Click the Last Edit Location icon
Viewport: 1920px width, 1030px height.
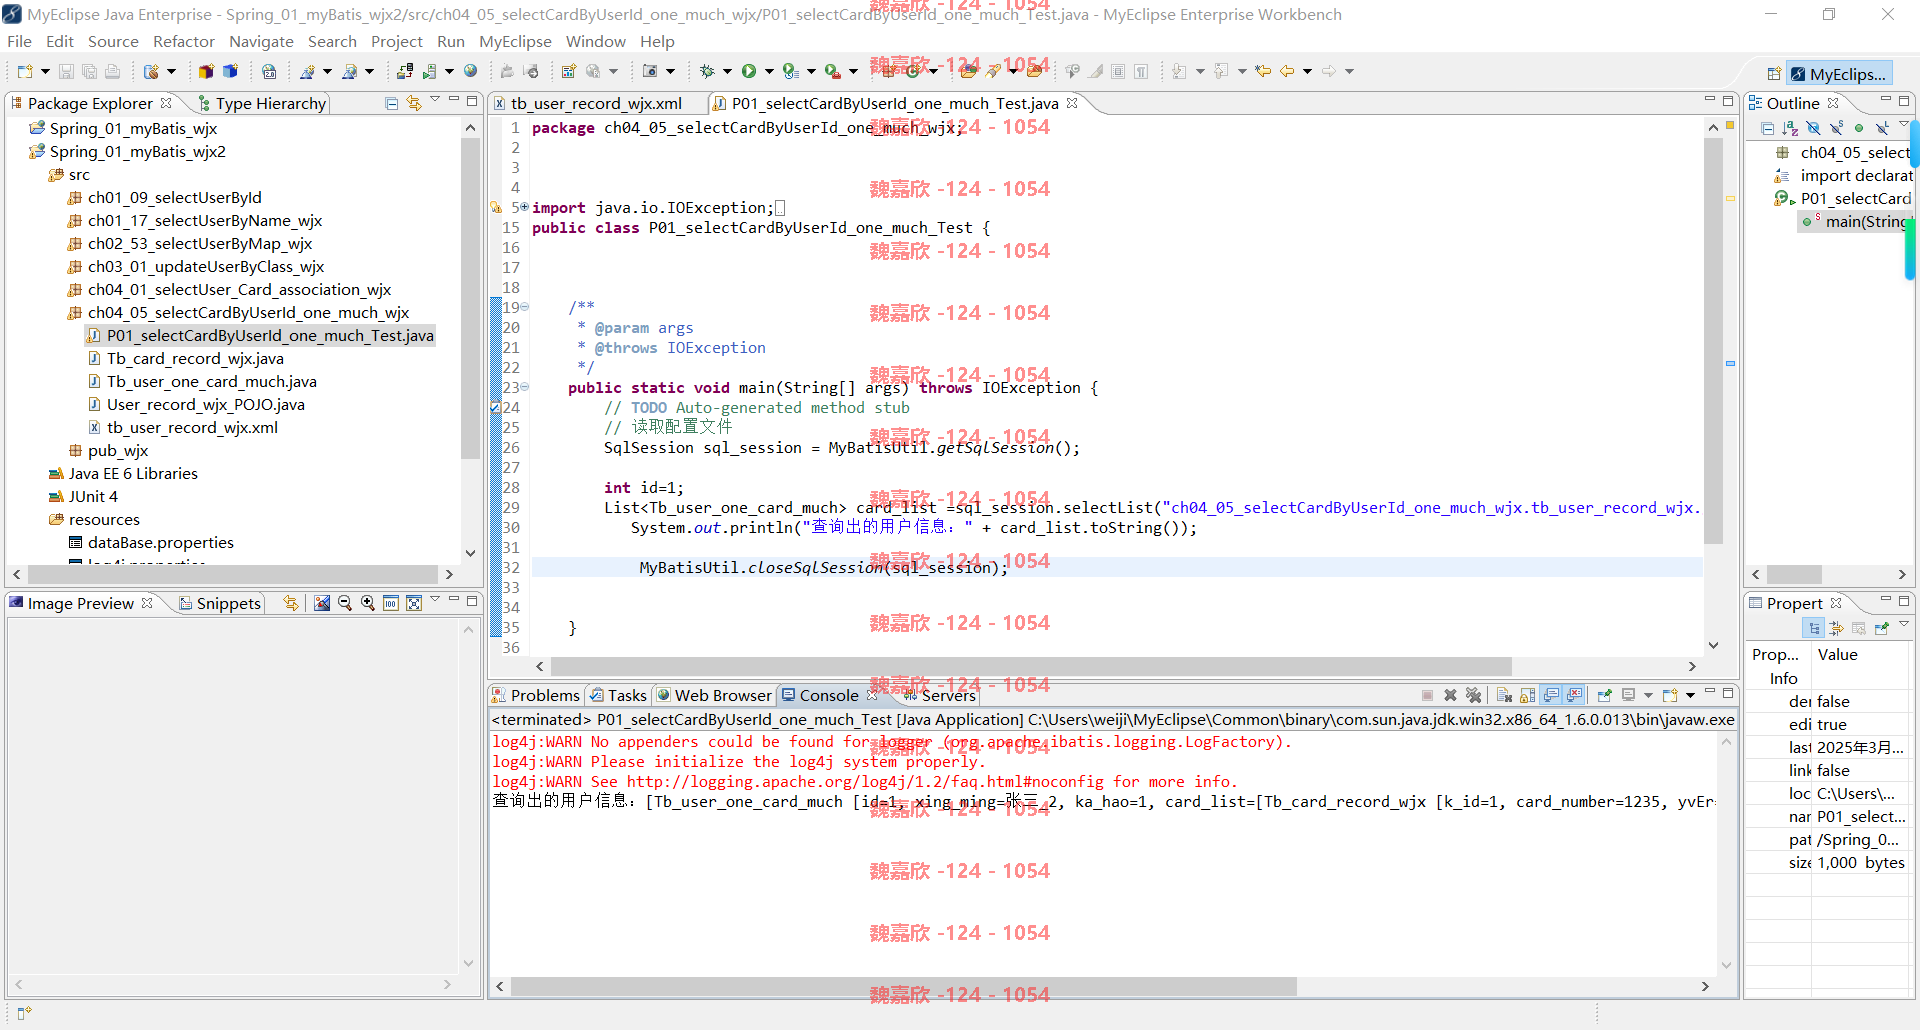coord(1263,71)
